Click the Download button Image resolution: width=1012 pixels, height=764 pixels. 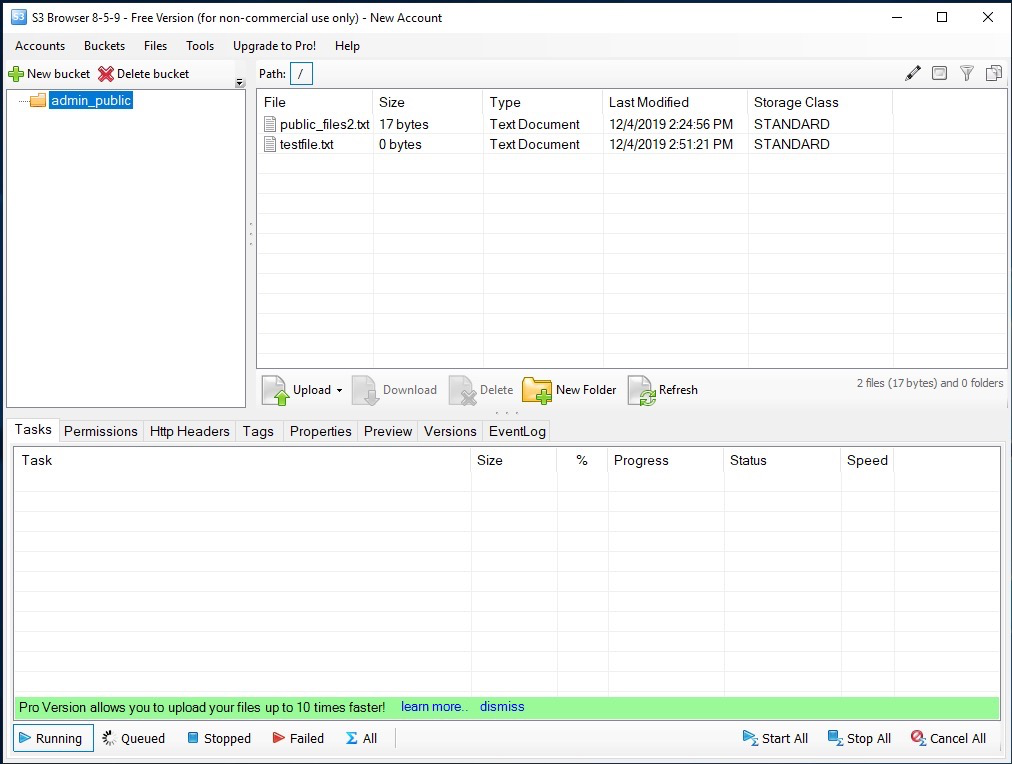tap(394, 390)
